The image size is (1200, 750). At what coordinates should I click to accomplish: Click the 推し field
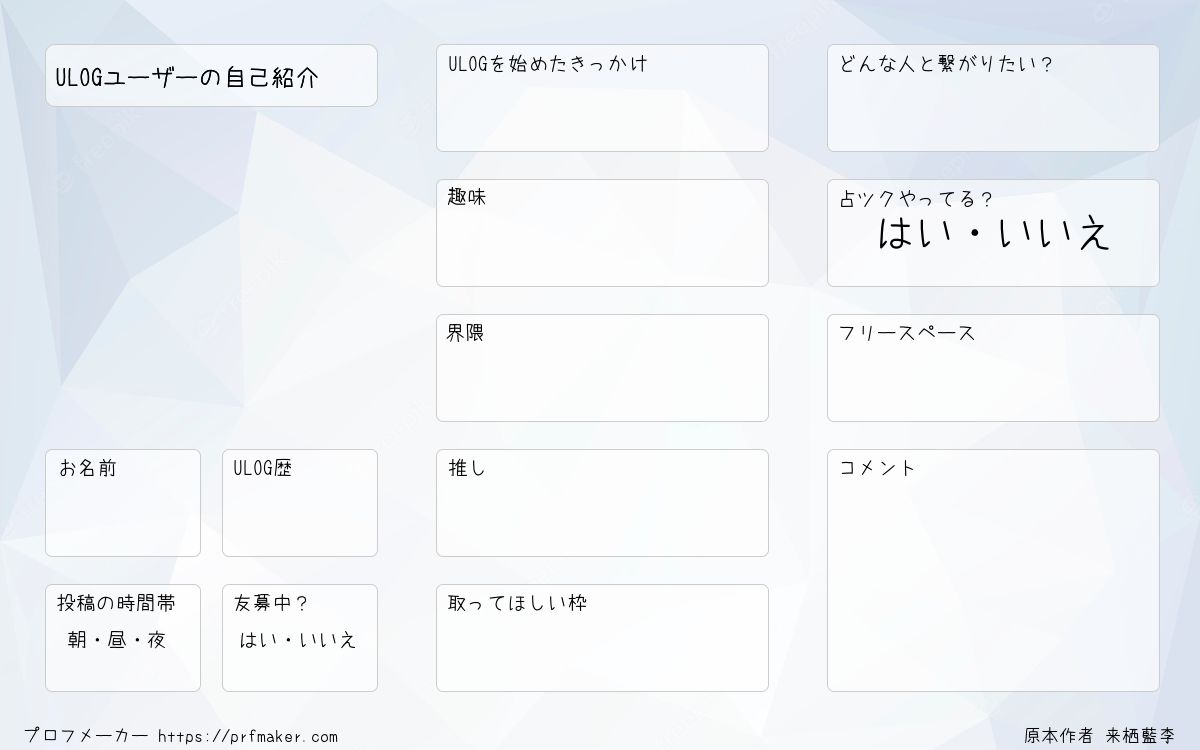(x=602, y=503)
